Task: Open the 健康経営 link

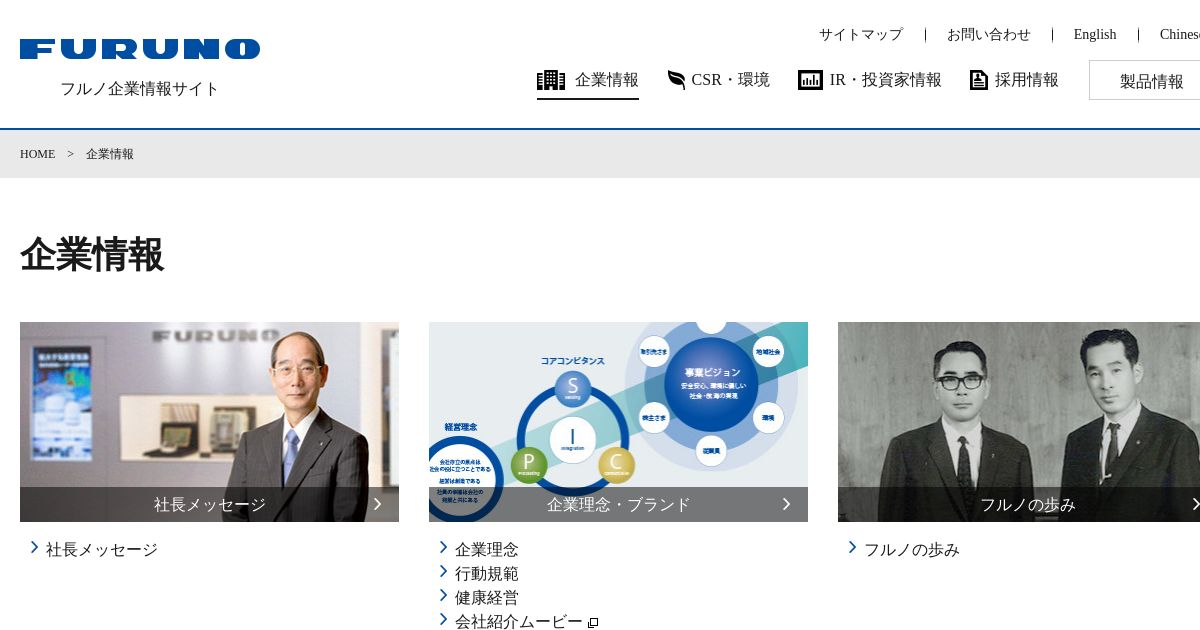Action: [x=487, y=597]
